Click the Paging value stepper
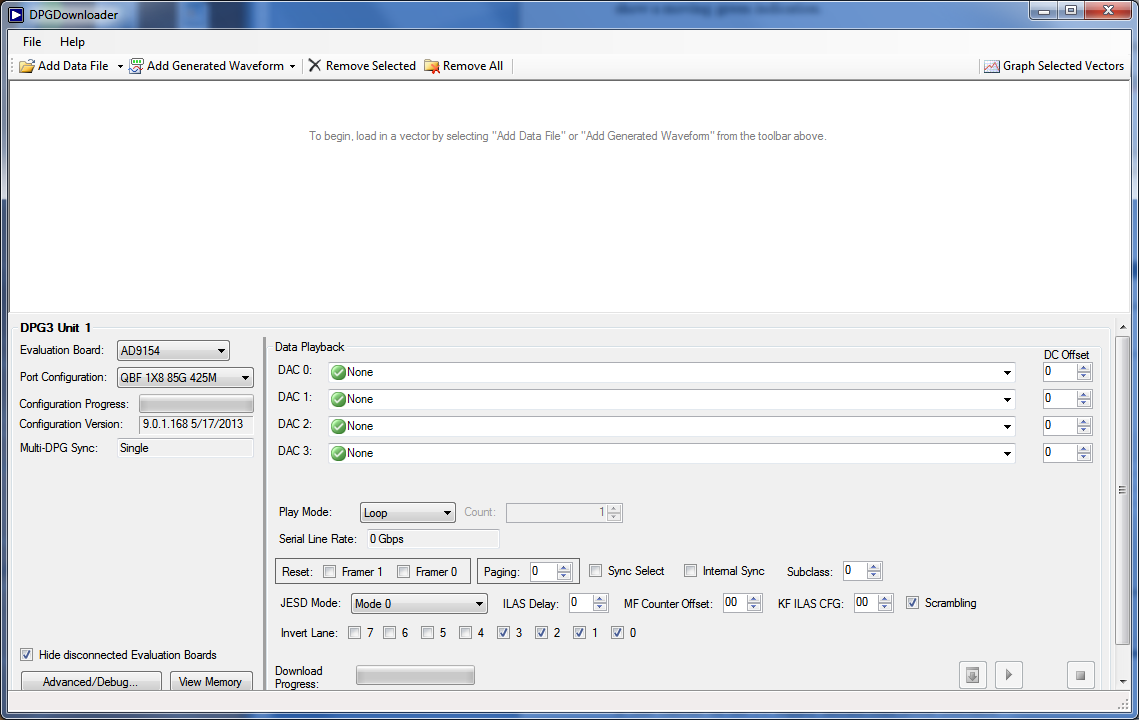This screenshot has width=1139, height=720. [564, 572]
